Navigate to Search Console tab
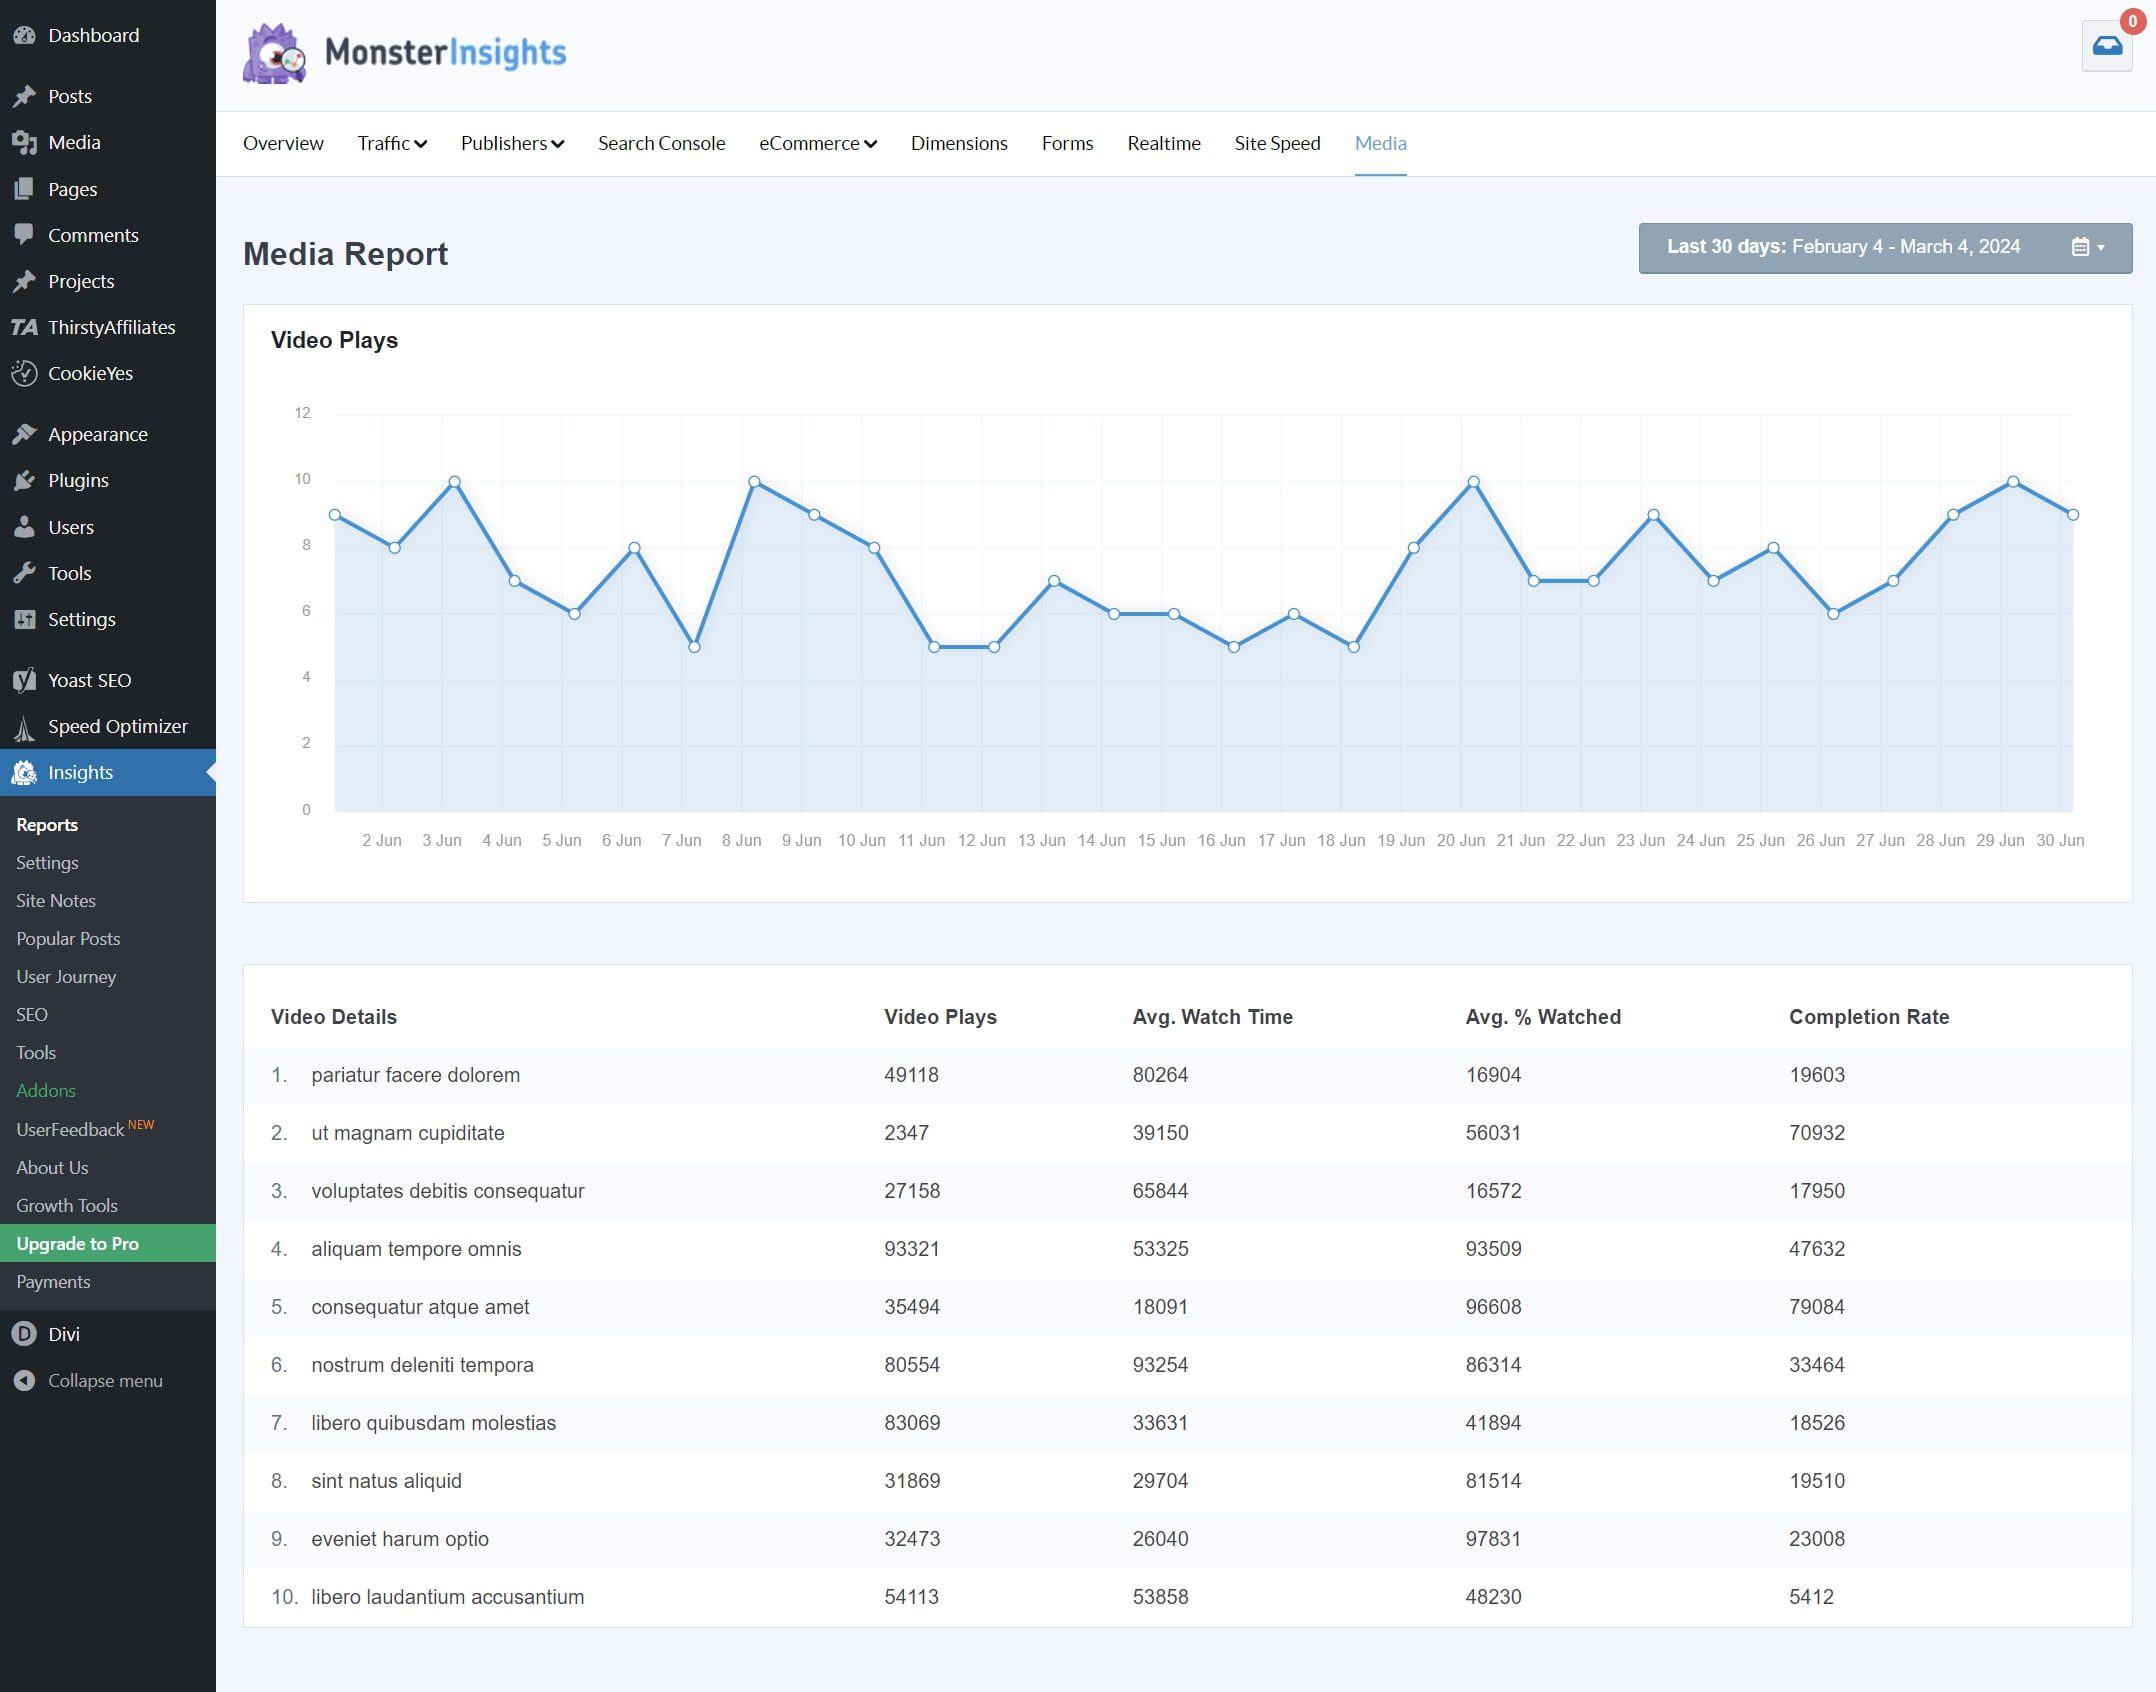This screenshot has width=2156, height=1692. point(660,143)
